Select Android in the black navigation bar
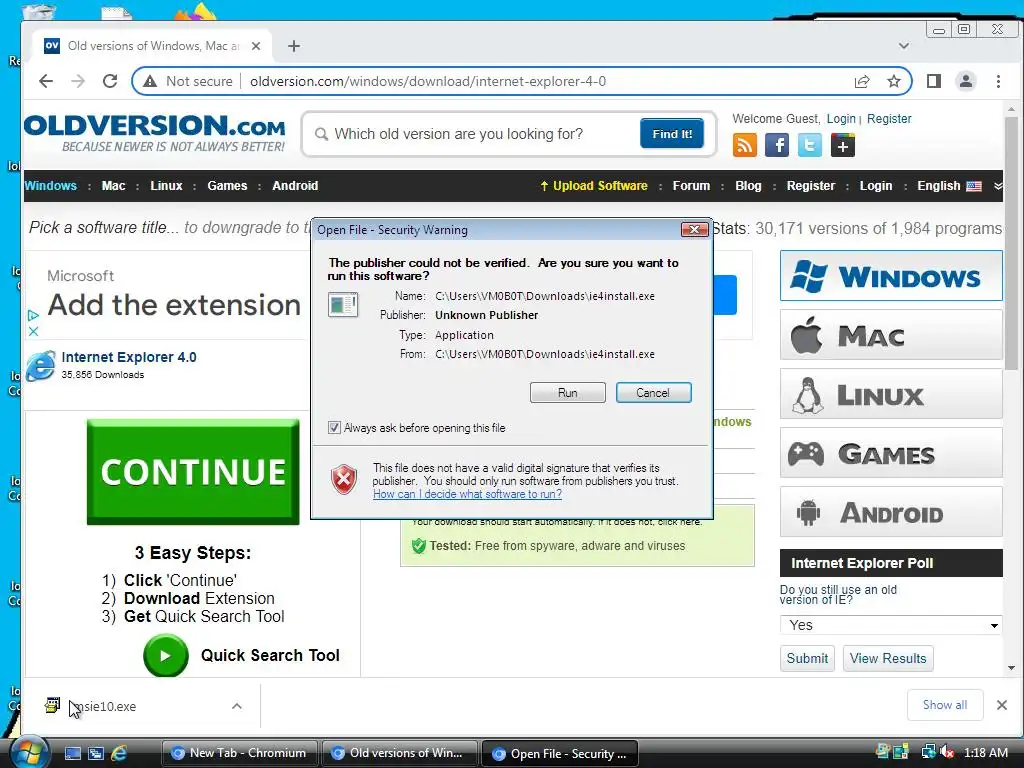This screenshot has width=1024, height=768. click(x=295, y=185)
